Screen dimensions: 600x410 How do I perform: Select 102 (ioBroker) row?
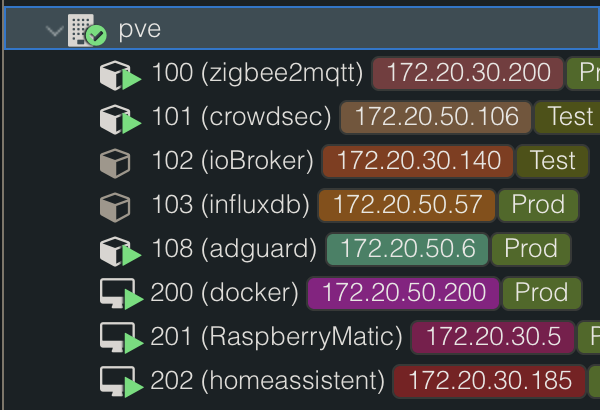click(x=233, y=161)
